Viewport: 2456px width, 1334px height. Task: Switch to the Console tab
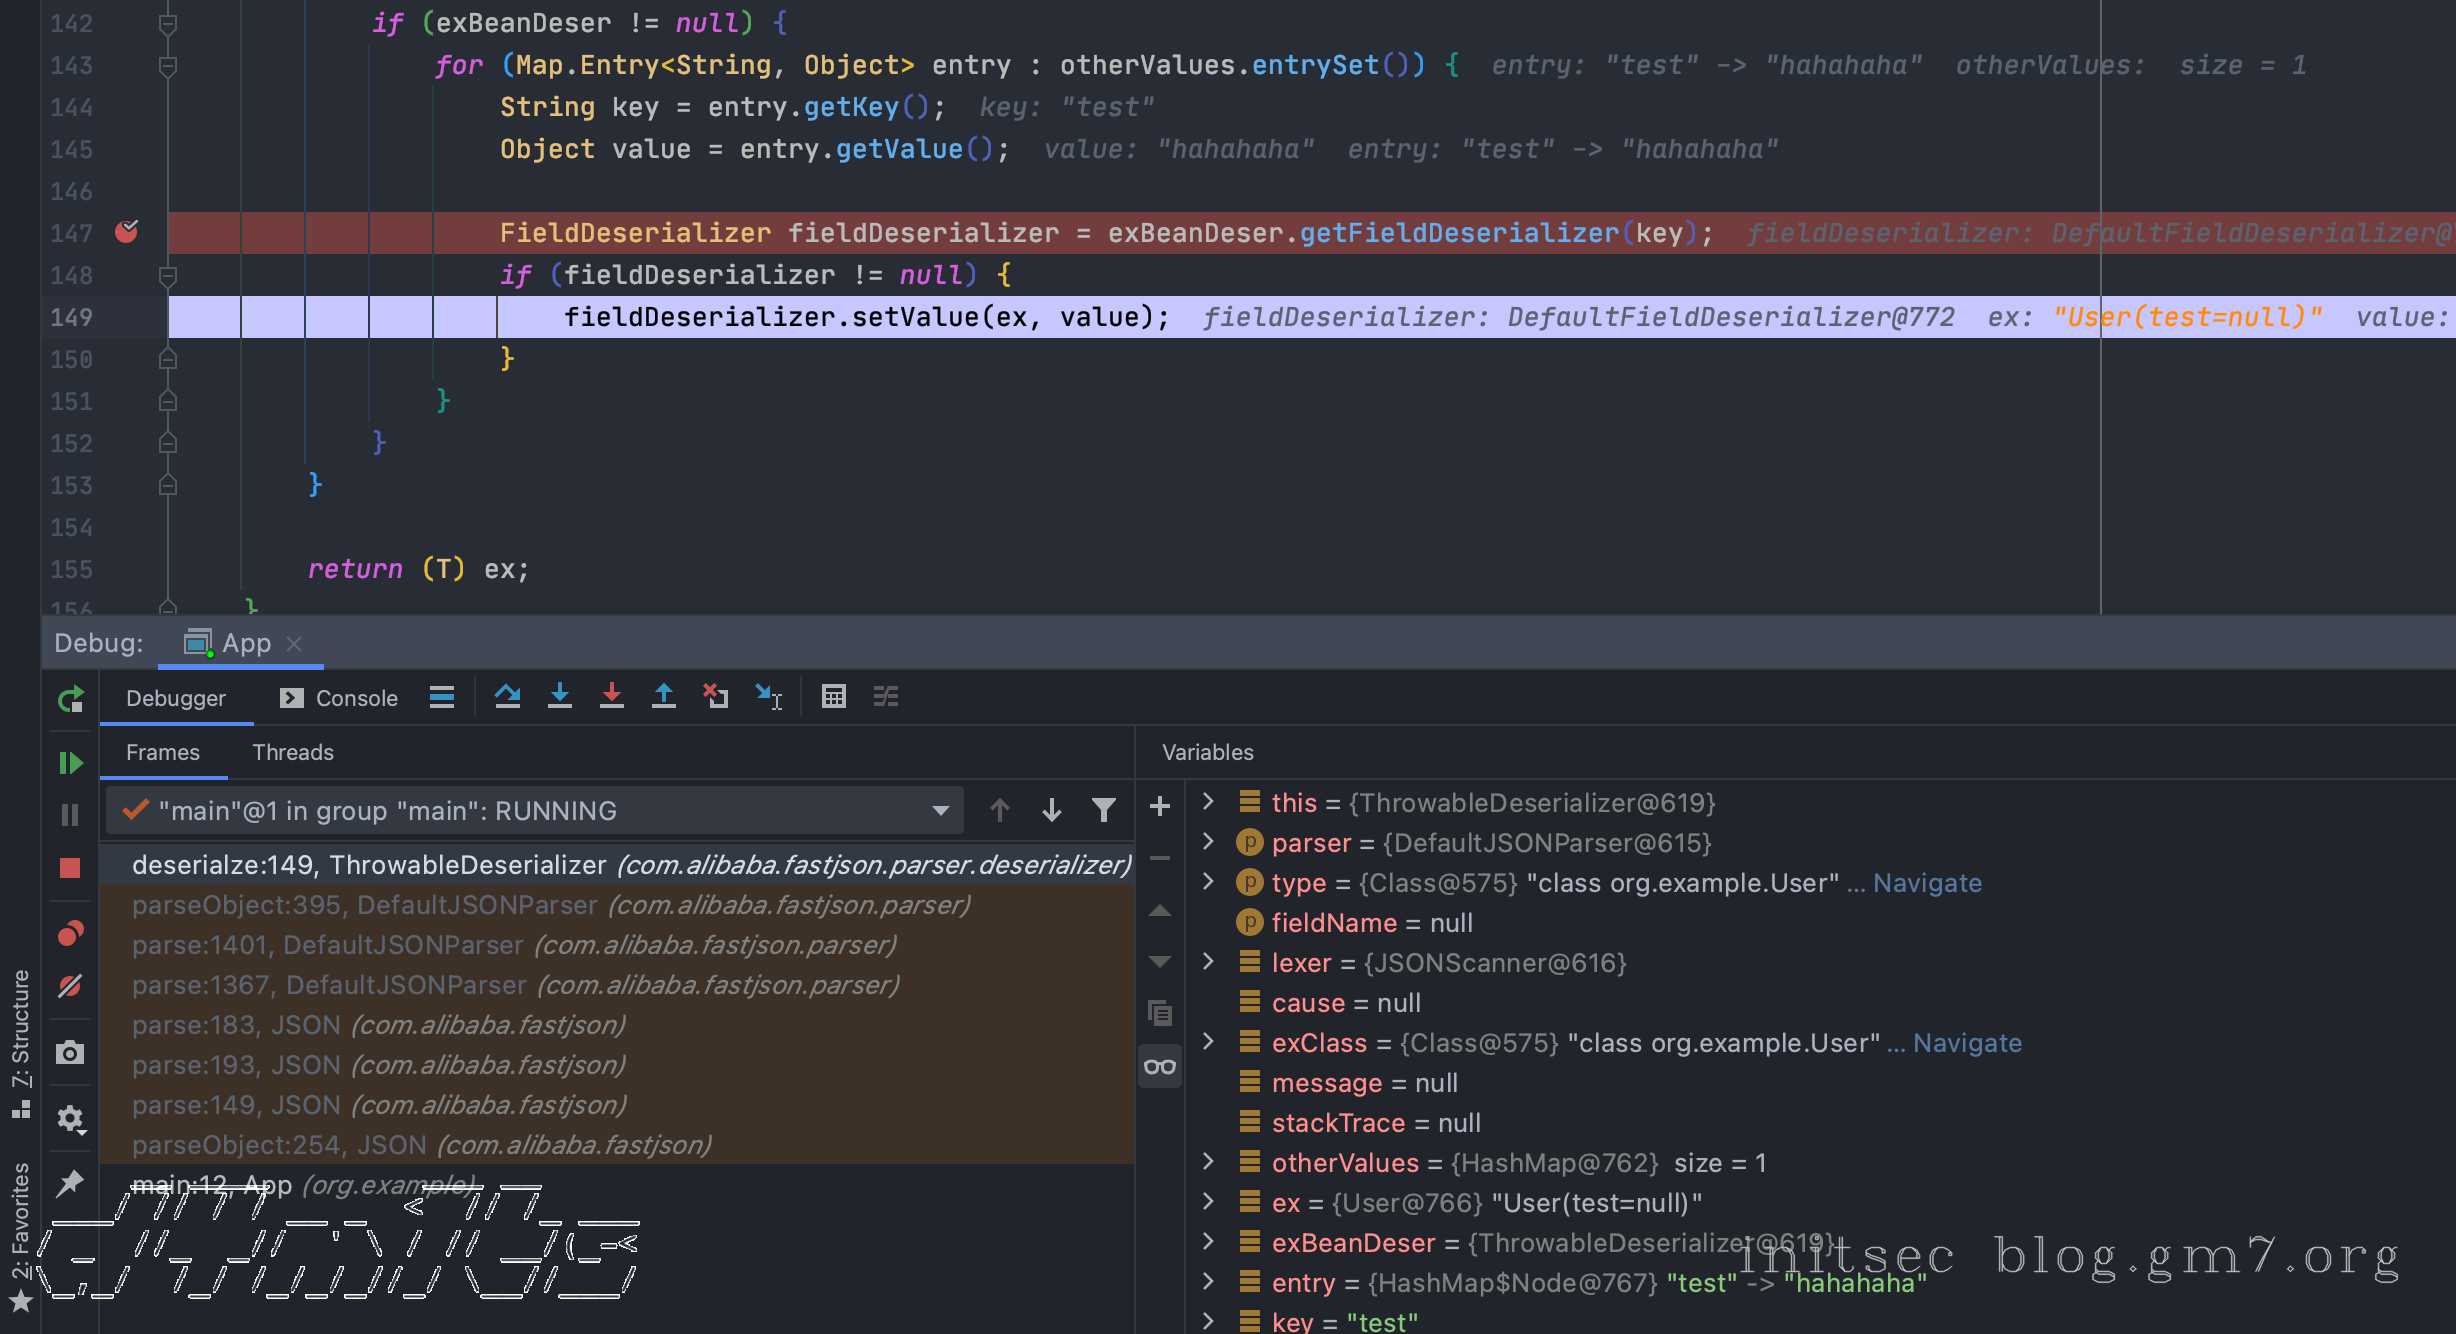pos(340,698)
